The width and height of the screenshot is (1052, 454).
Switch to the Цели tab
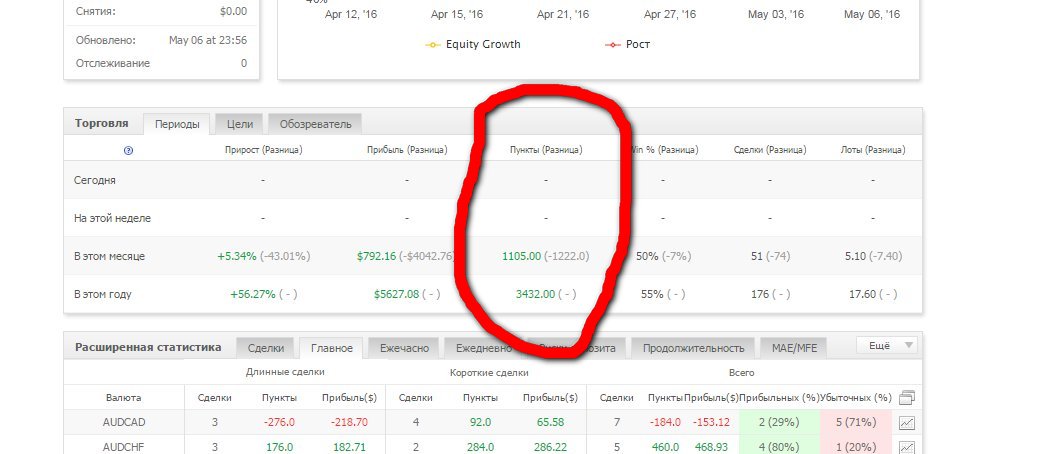click(240, 124)
